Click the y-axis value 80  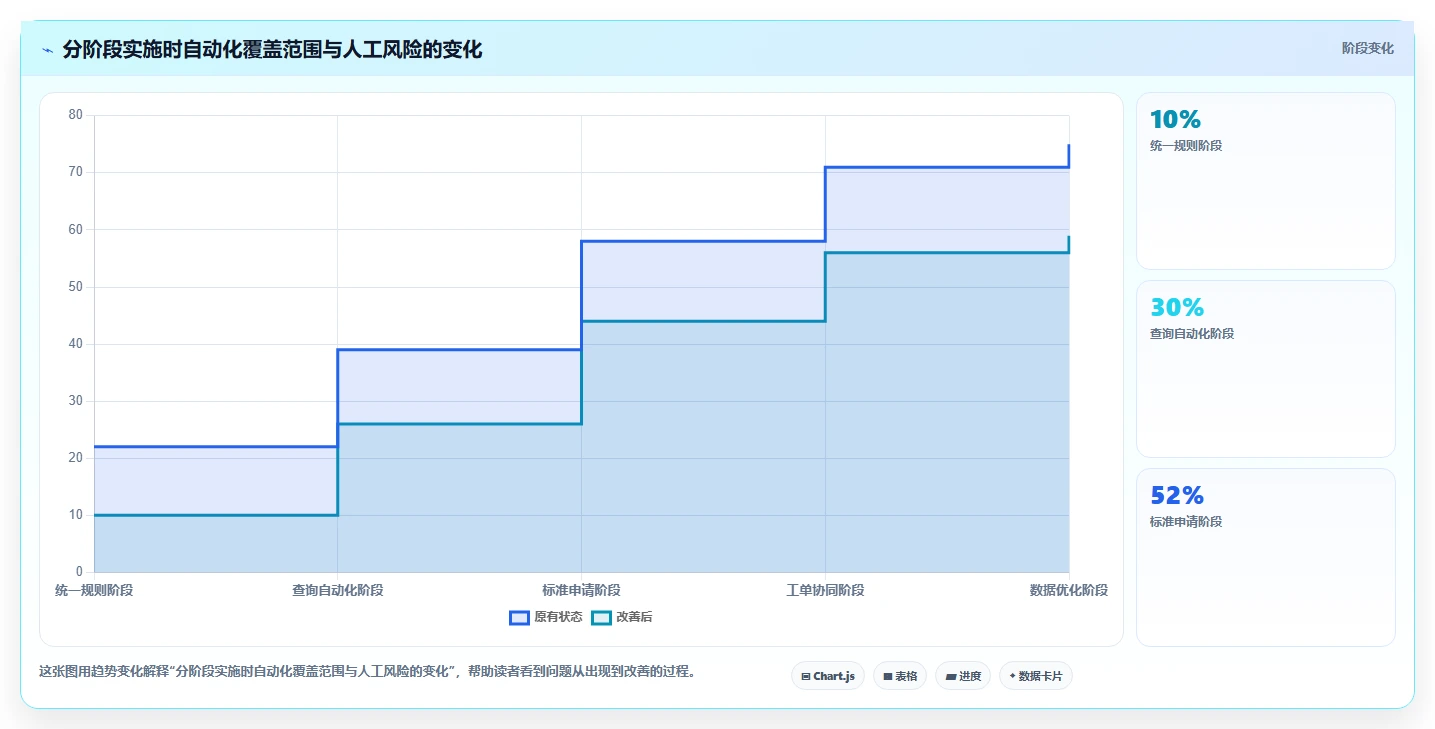pos(75,115)
